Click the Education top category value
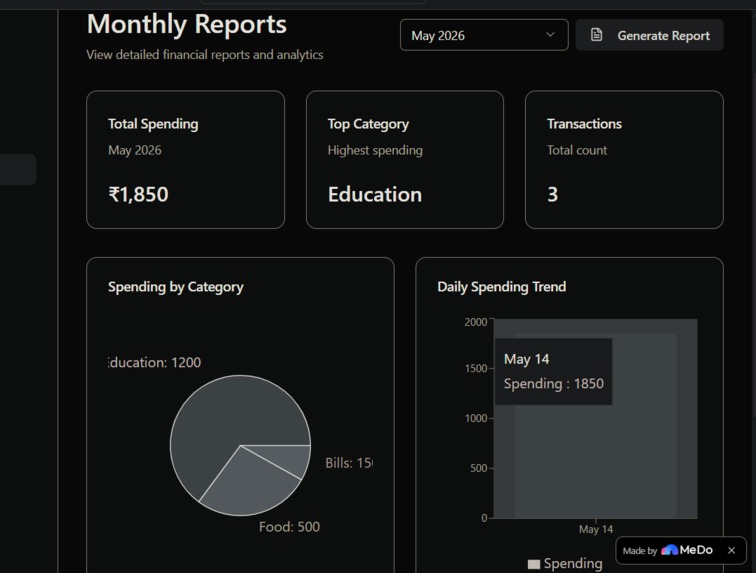This screenshot has width=756, height=573. 375,194
